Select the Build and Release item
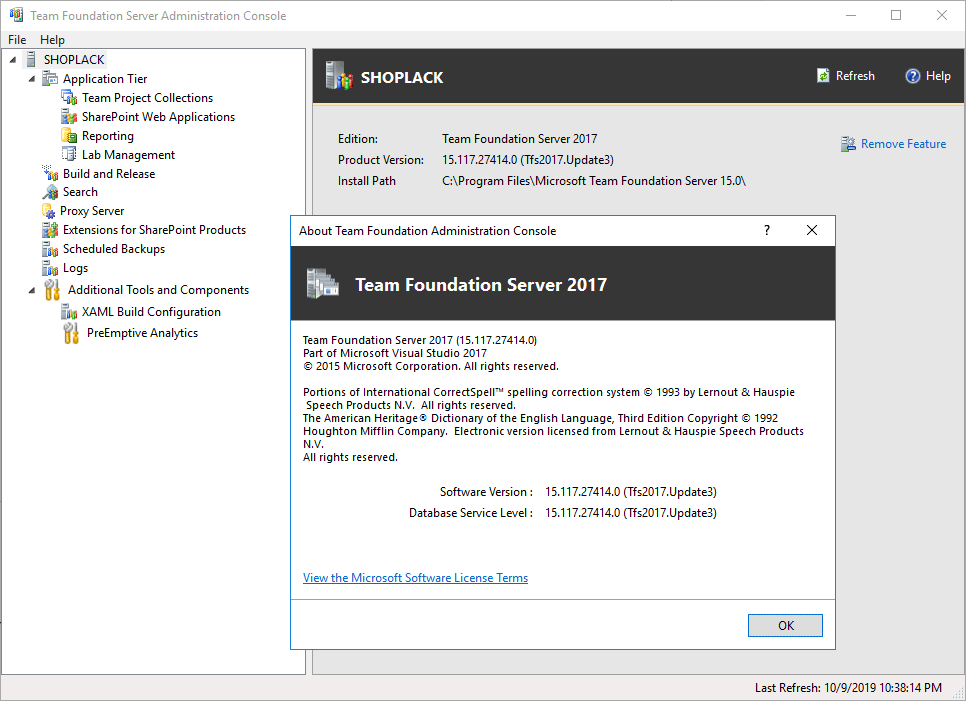Viewport: 966px width, 701px height. point(109,174)
